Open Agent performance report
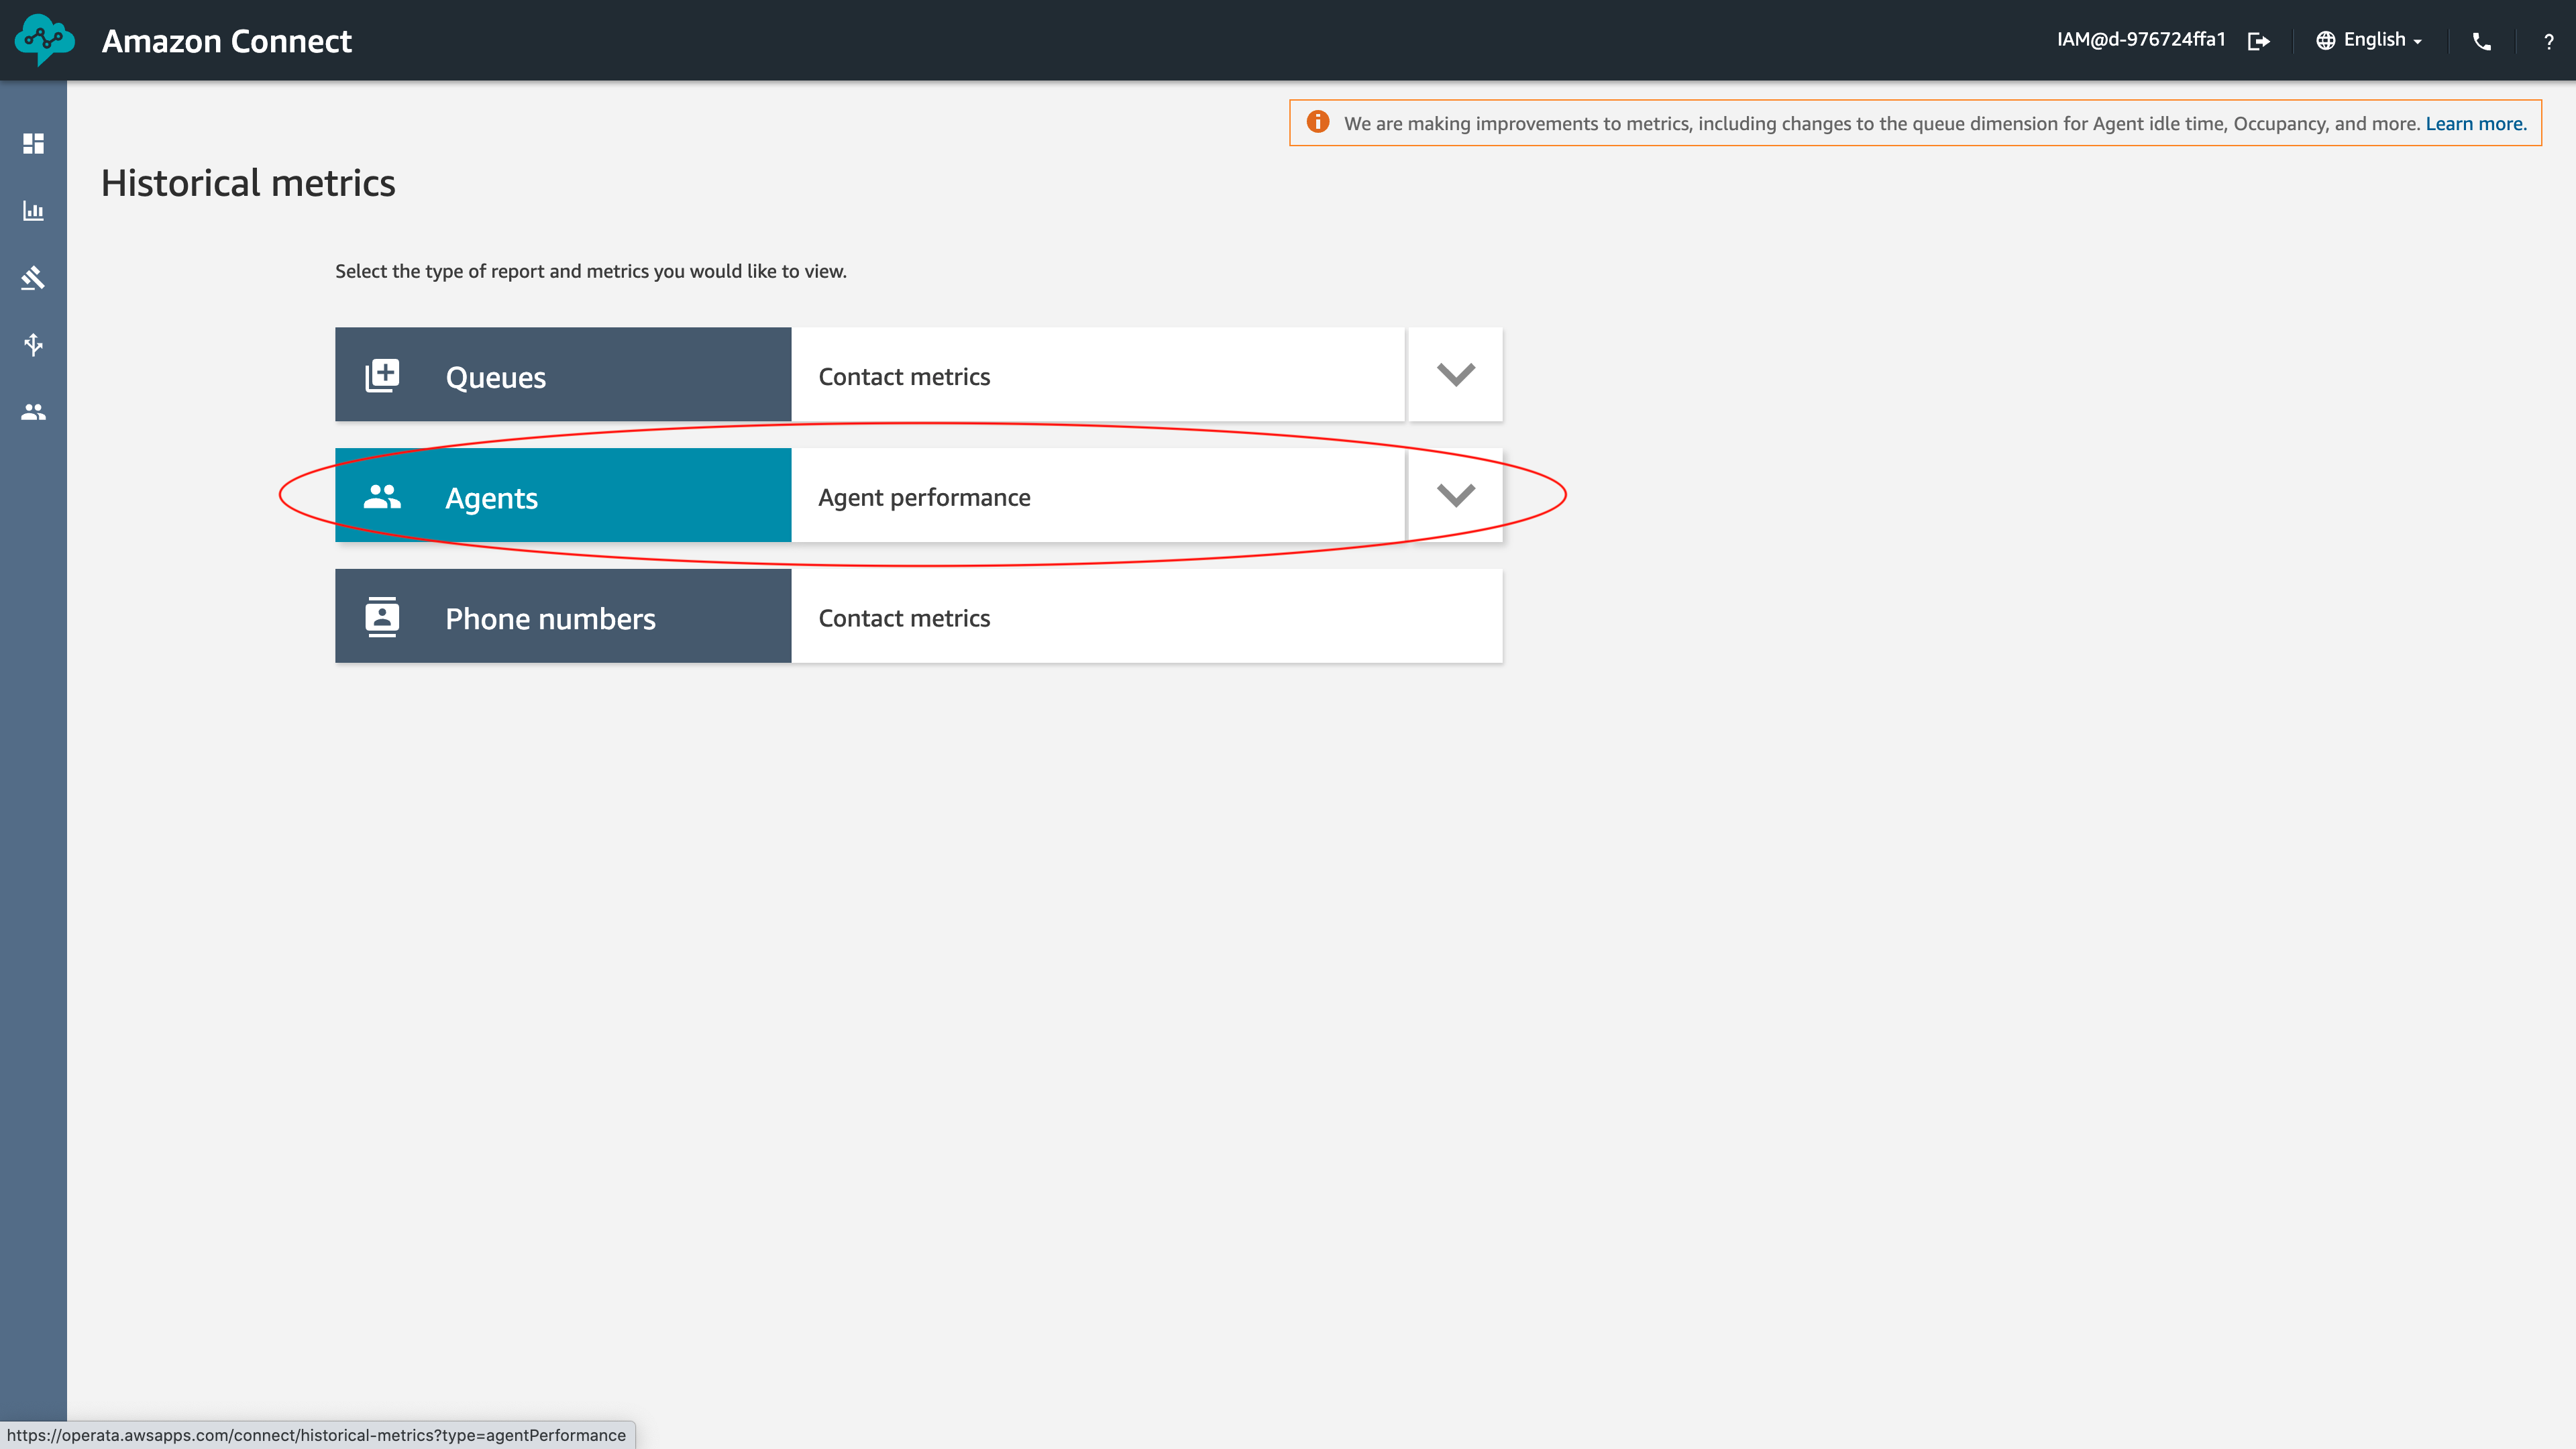 point(1098,495)
